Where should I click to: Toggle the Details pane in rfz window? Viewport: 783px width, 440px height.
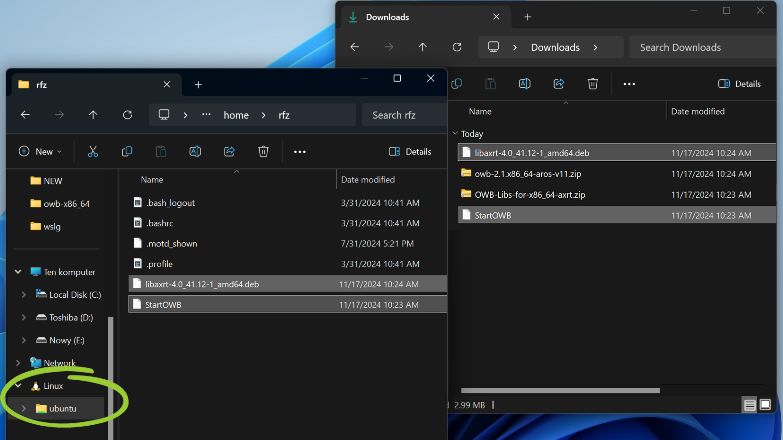(x=410, y=151)
